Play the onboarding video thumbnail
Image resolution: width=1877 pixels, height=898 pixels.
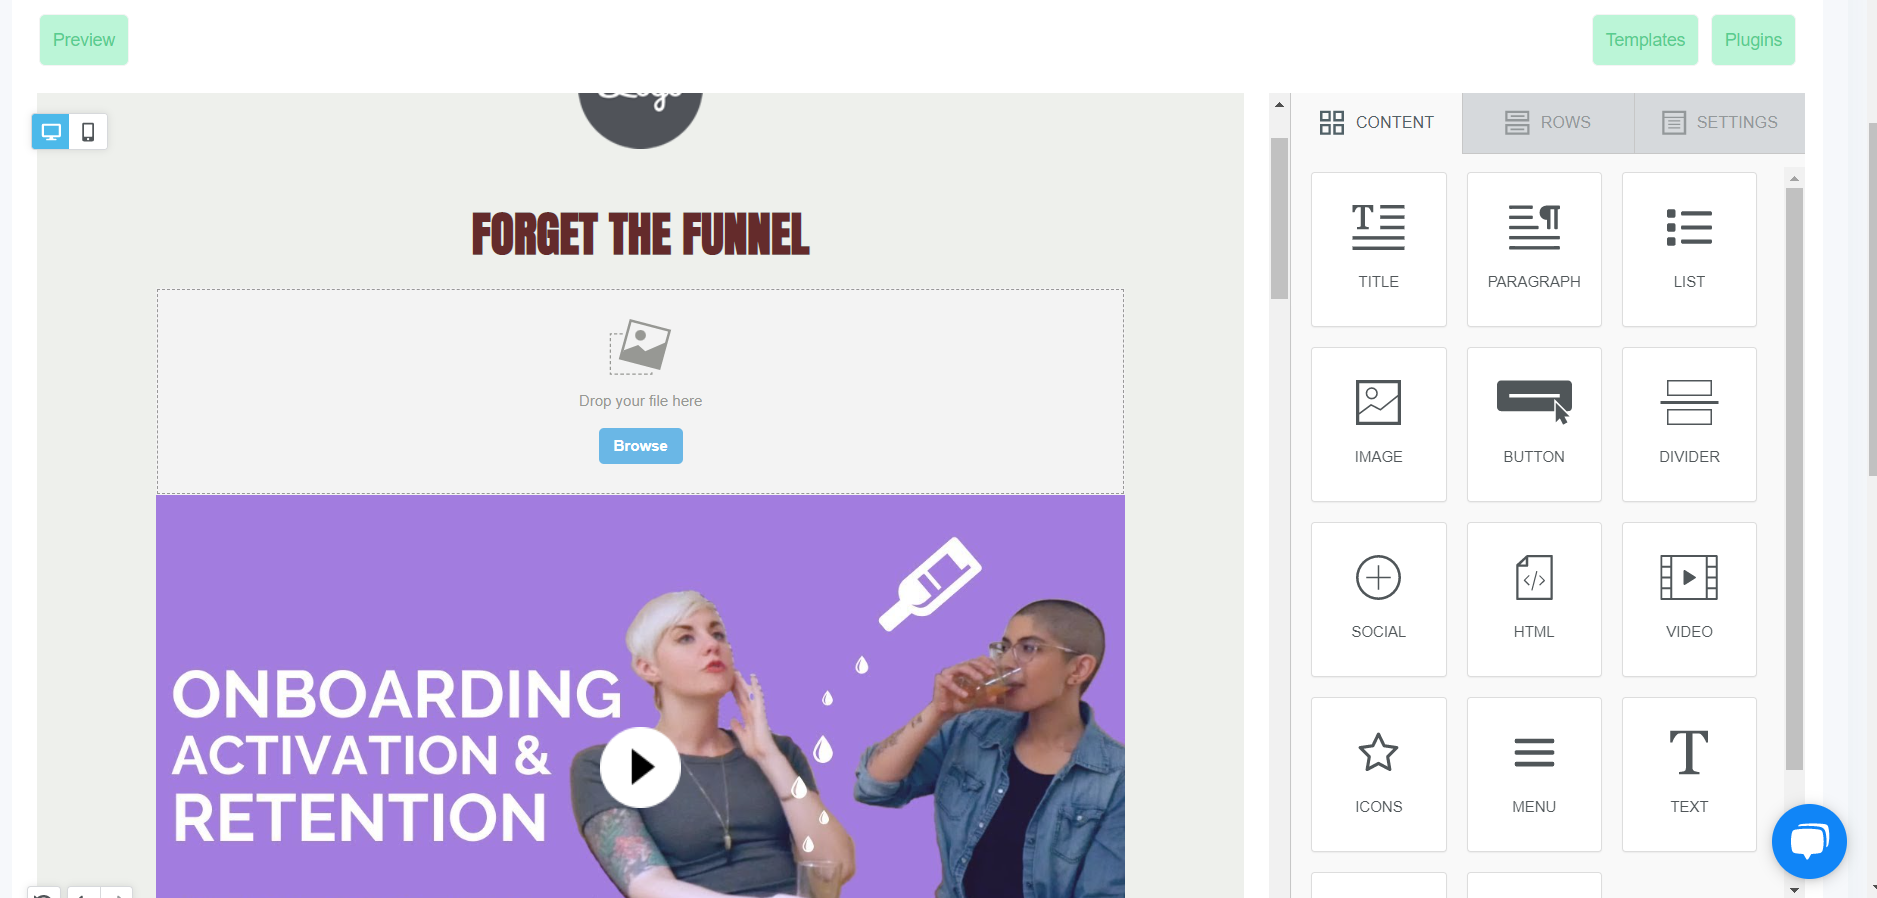(x=640, y=767)
